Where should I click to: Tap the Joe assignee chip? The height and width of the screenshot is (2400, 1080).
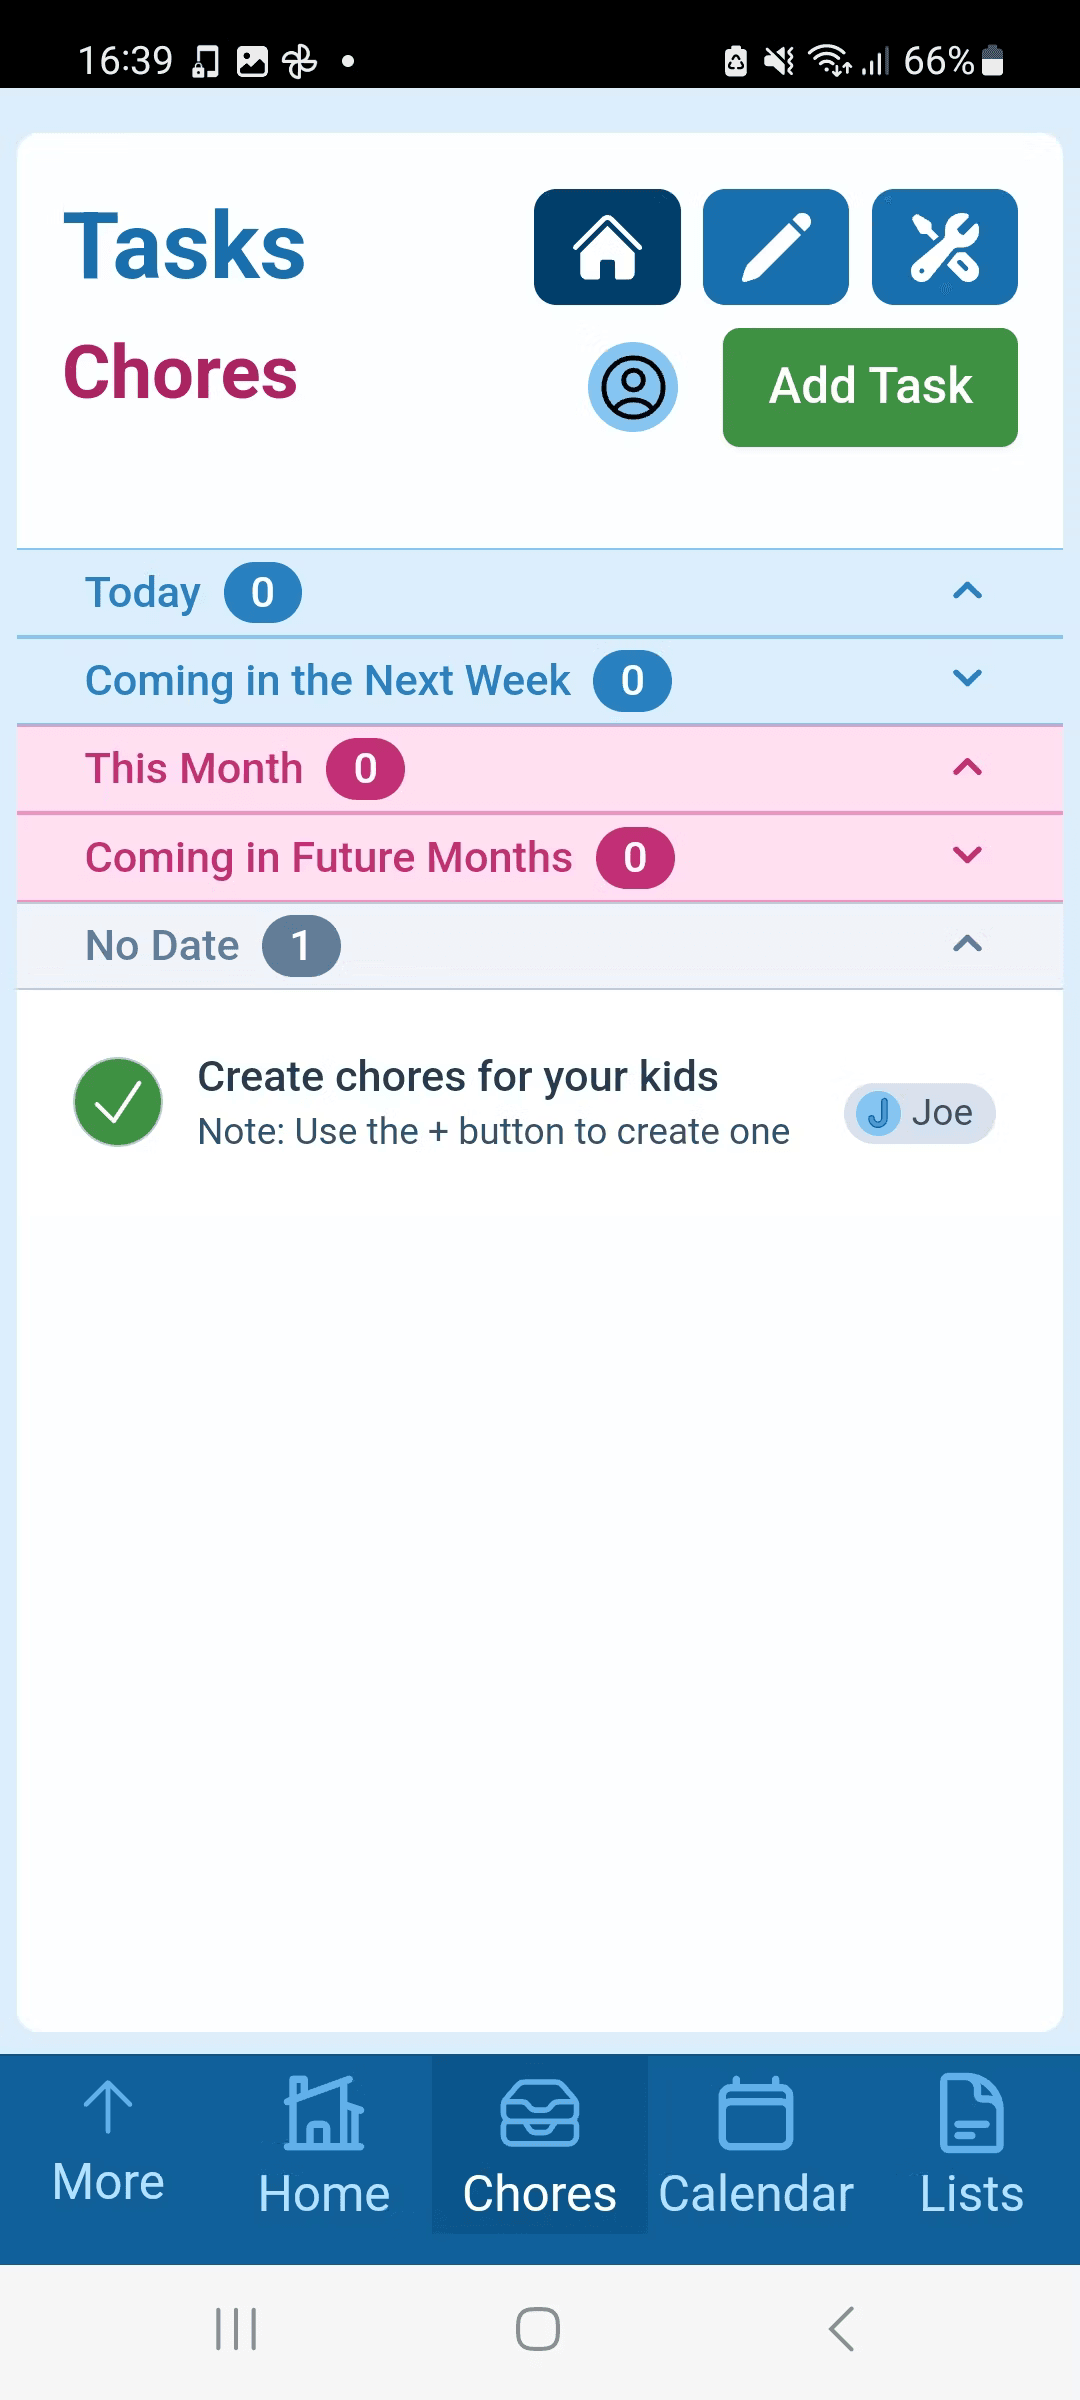919,1113
